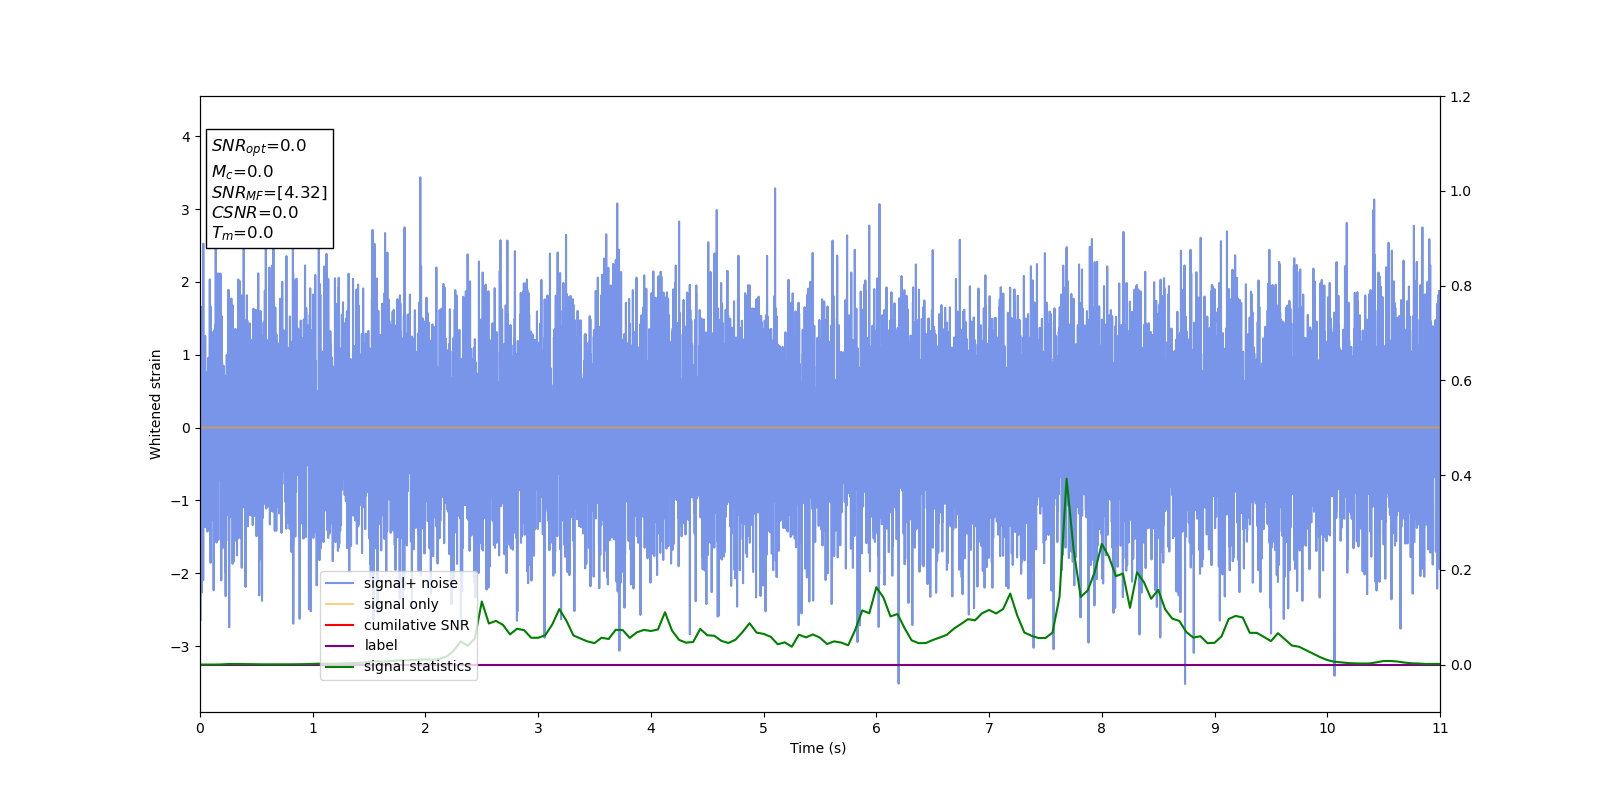Screen dimensions: 1600x800
Task: Click the right axis tick label 0.4
Action: pos(1460,476)
